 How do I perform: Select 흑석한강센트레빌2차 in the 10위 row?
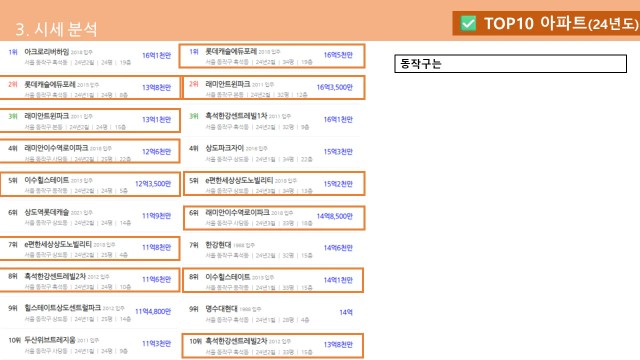point(236,341)
